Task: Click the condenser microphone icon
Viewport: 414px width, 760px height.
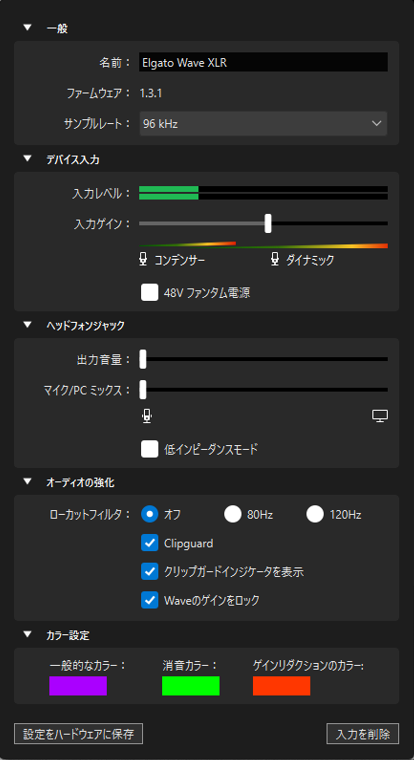Action: point(143,260)
